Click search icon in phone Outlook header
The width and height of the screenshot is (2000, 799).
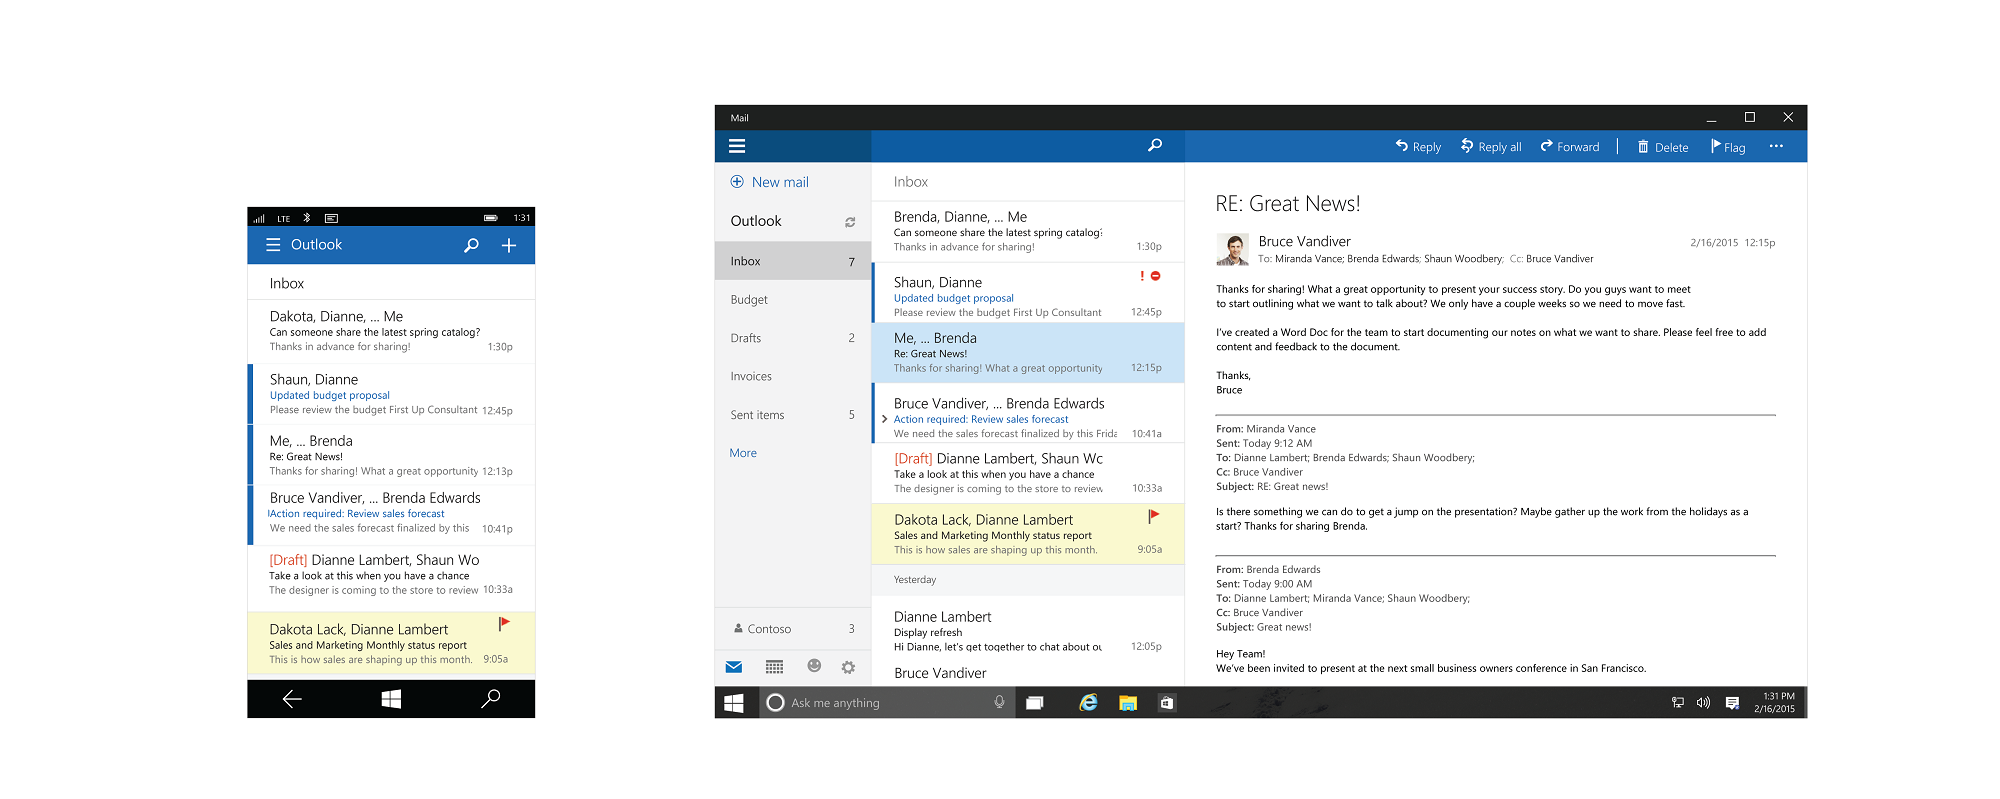[x=471, y=245]
